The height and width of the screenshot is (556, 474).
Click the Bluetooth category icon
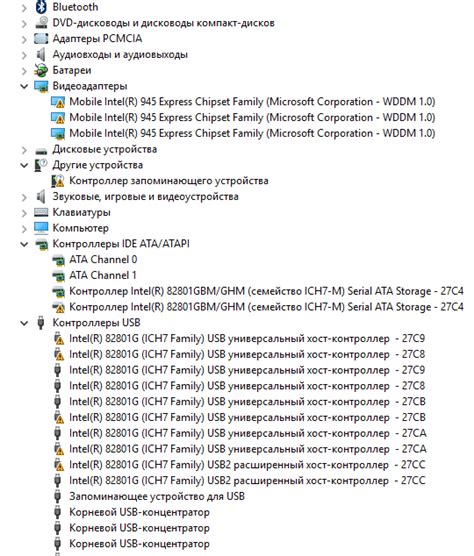pyautogui.click(x=41, y=7)
